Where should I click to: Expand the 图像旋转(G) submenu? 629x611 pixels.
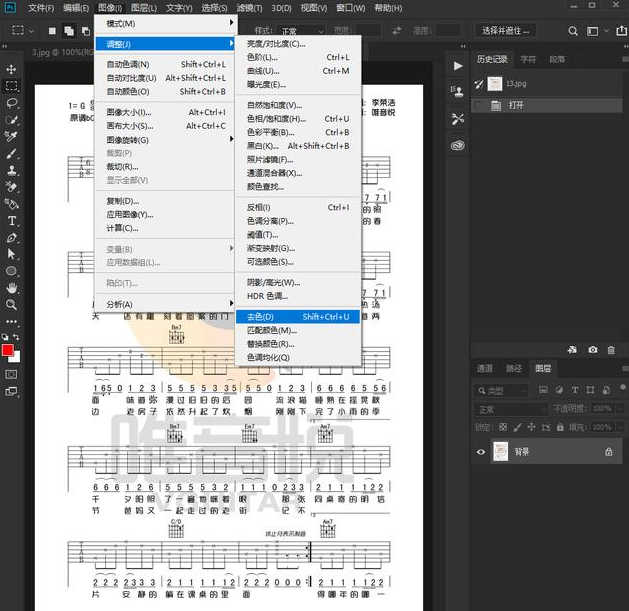click(x=166, y=140)
